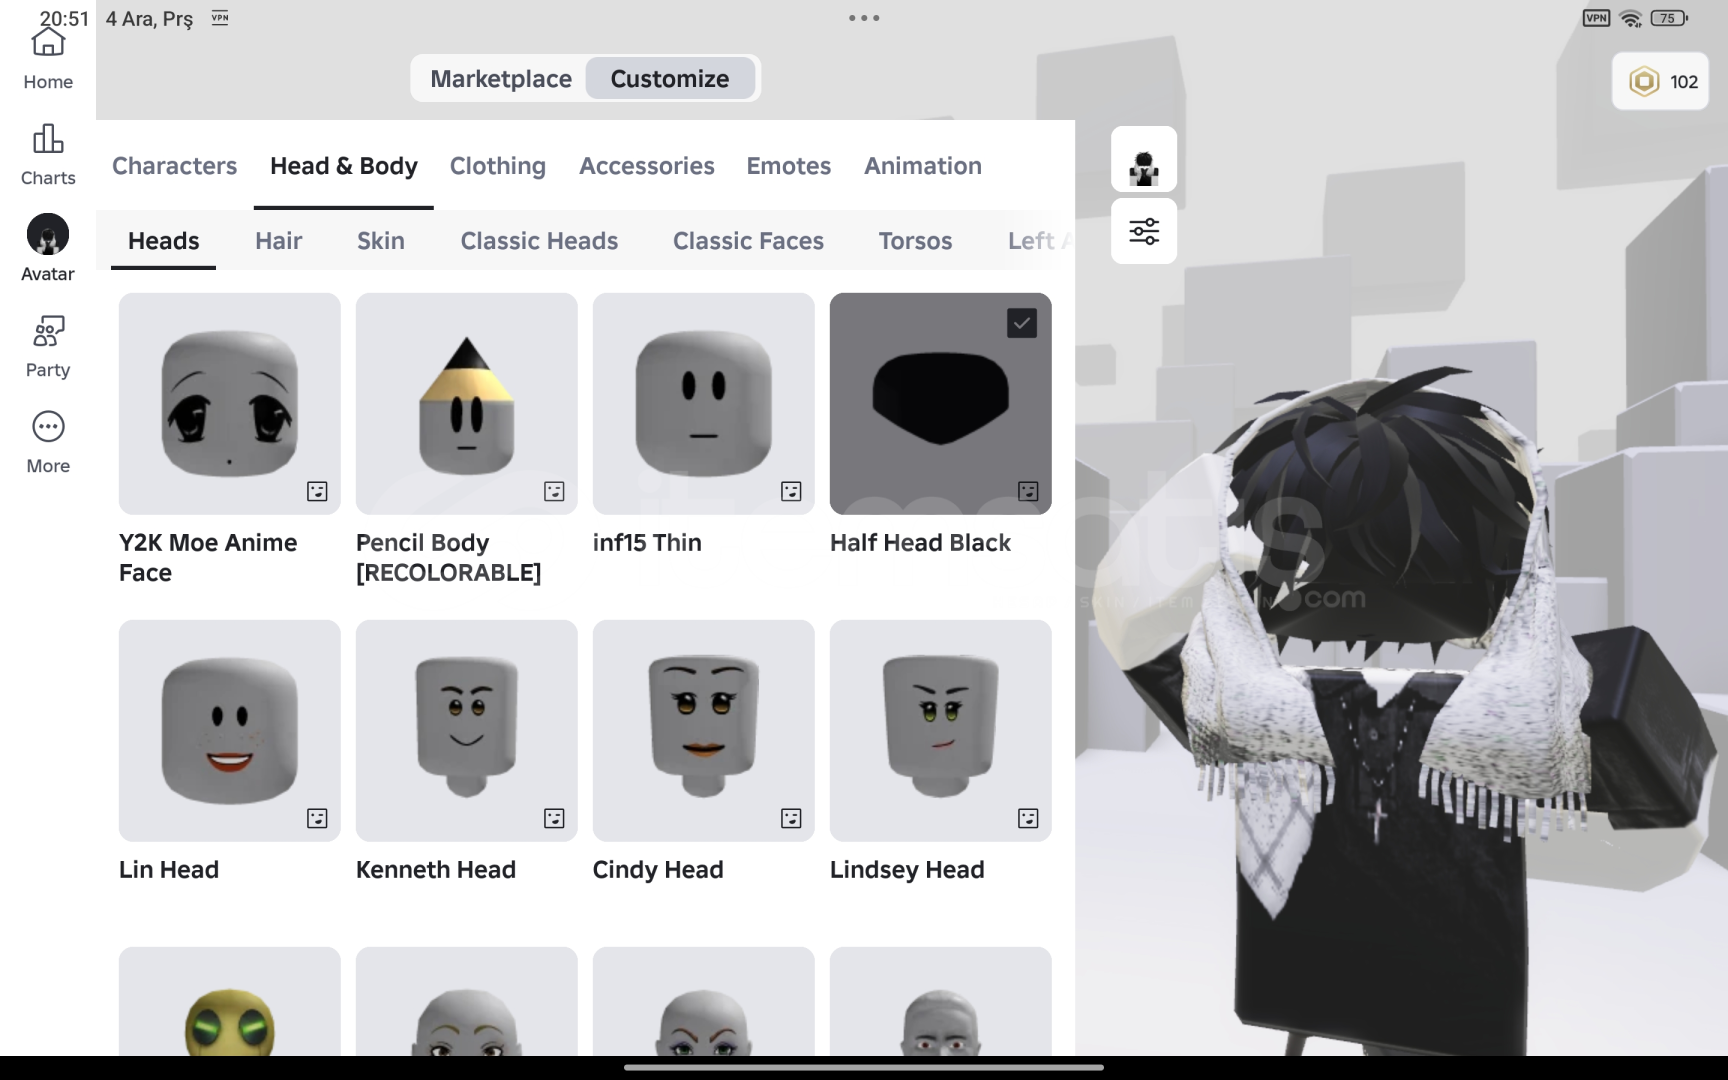Open item details icon on Kenneth Head card

(554, 818)
